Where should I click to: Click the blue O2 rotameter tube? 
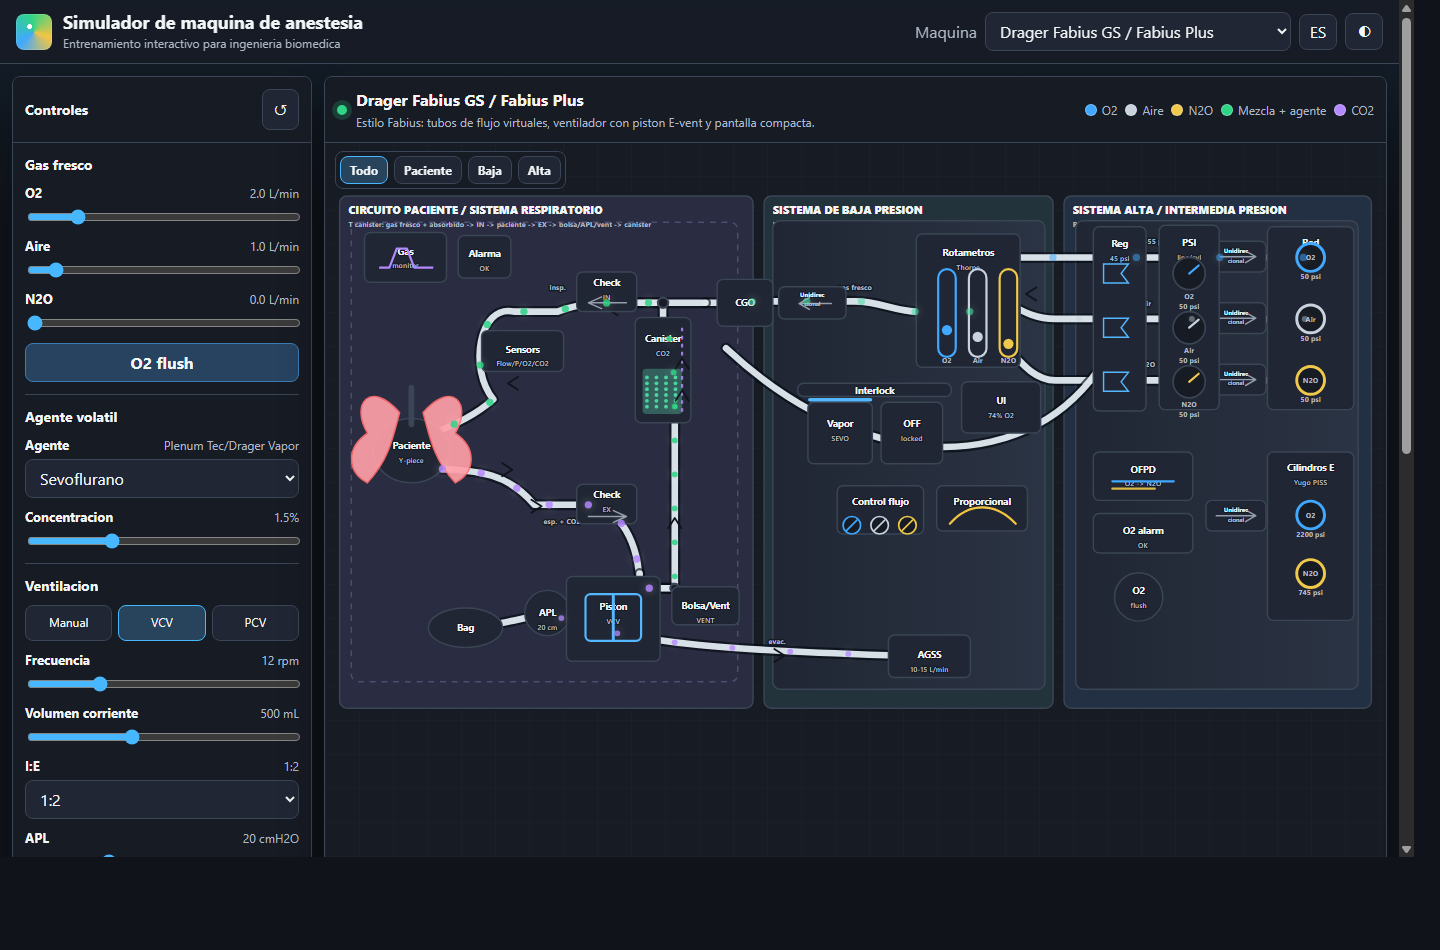pyautogui.click(x=947, y=313)
